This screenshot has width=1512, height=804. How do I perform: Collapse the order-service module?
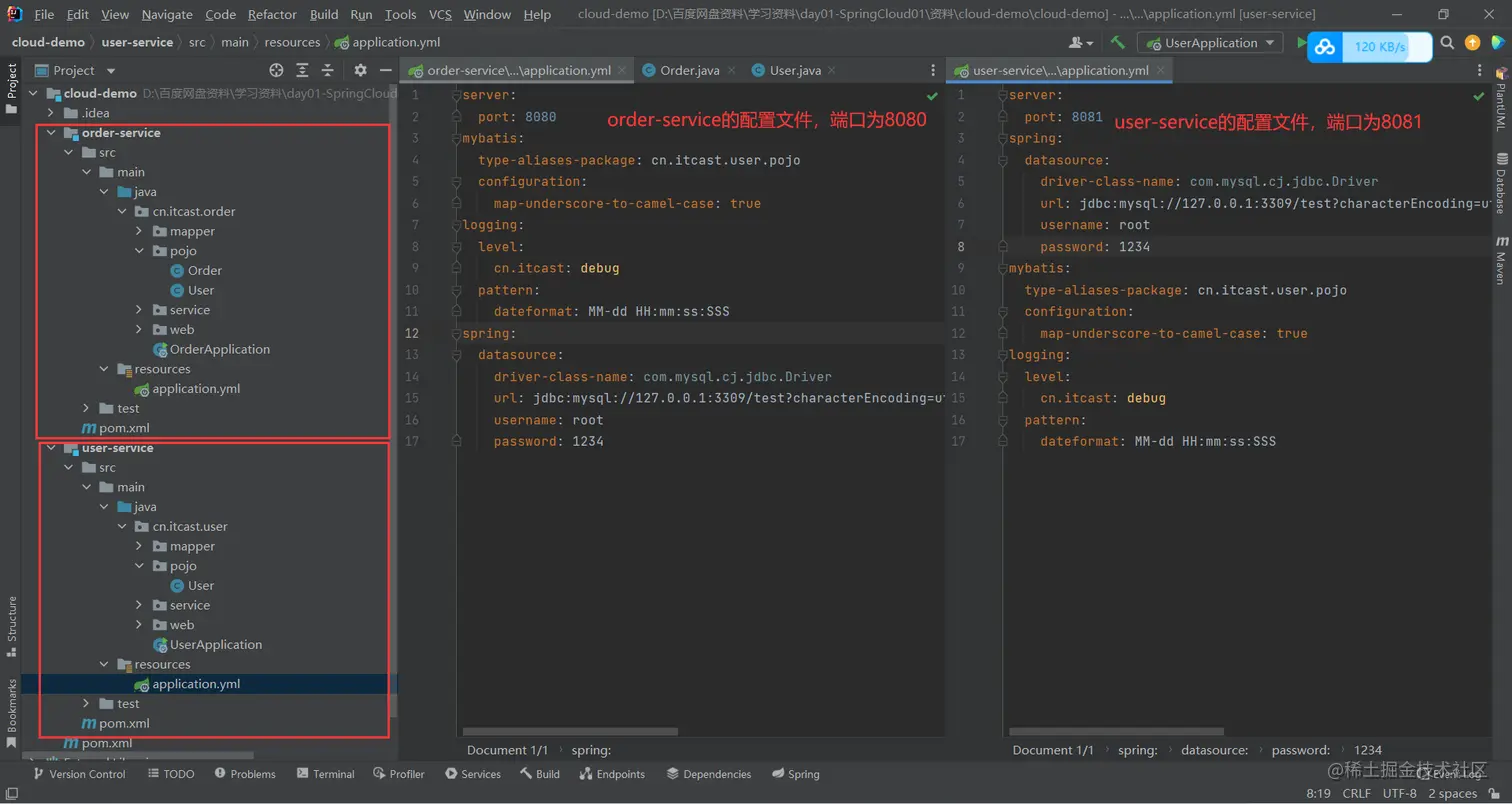51,133
